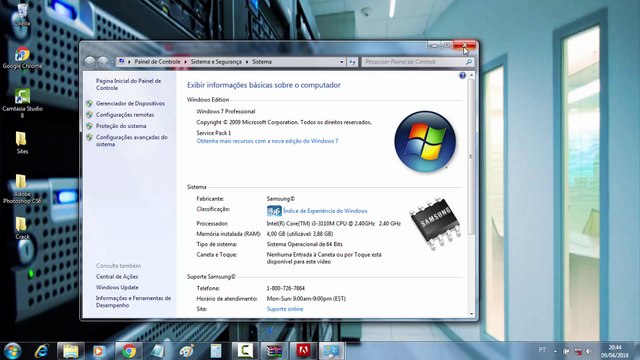Click the scrollbar up arrow
640x360 pixels.
click(471, 76)
